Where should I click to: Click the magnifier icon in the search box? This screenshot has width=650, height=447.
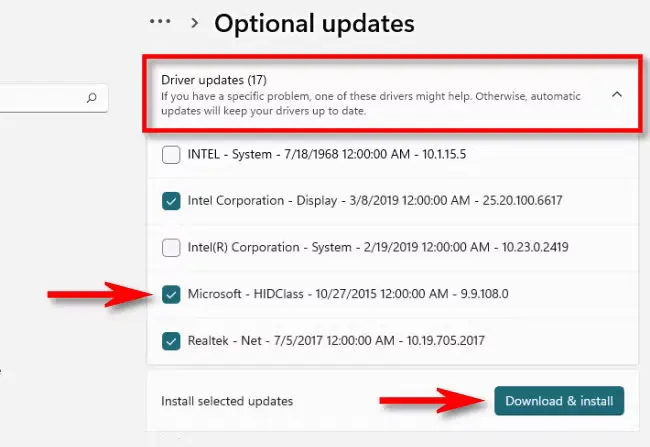pos(92,98)
